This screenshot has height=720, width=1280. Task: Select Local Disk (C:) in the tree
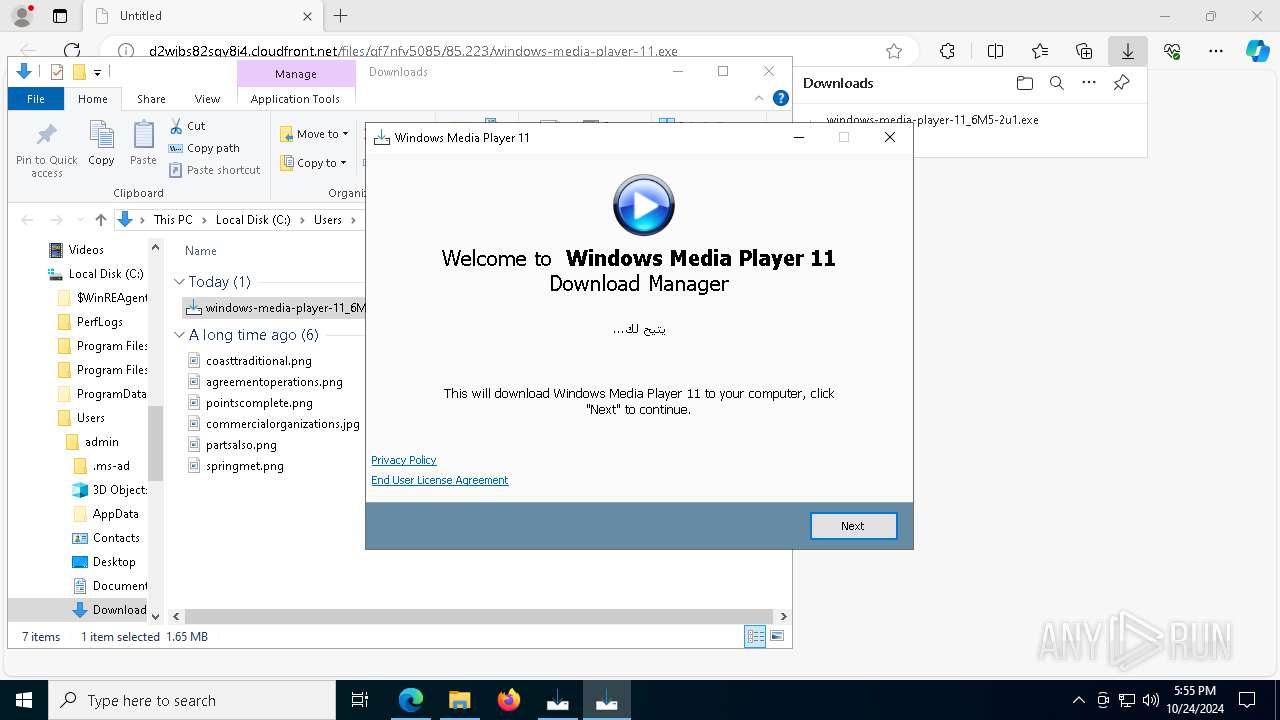(106, 274)
